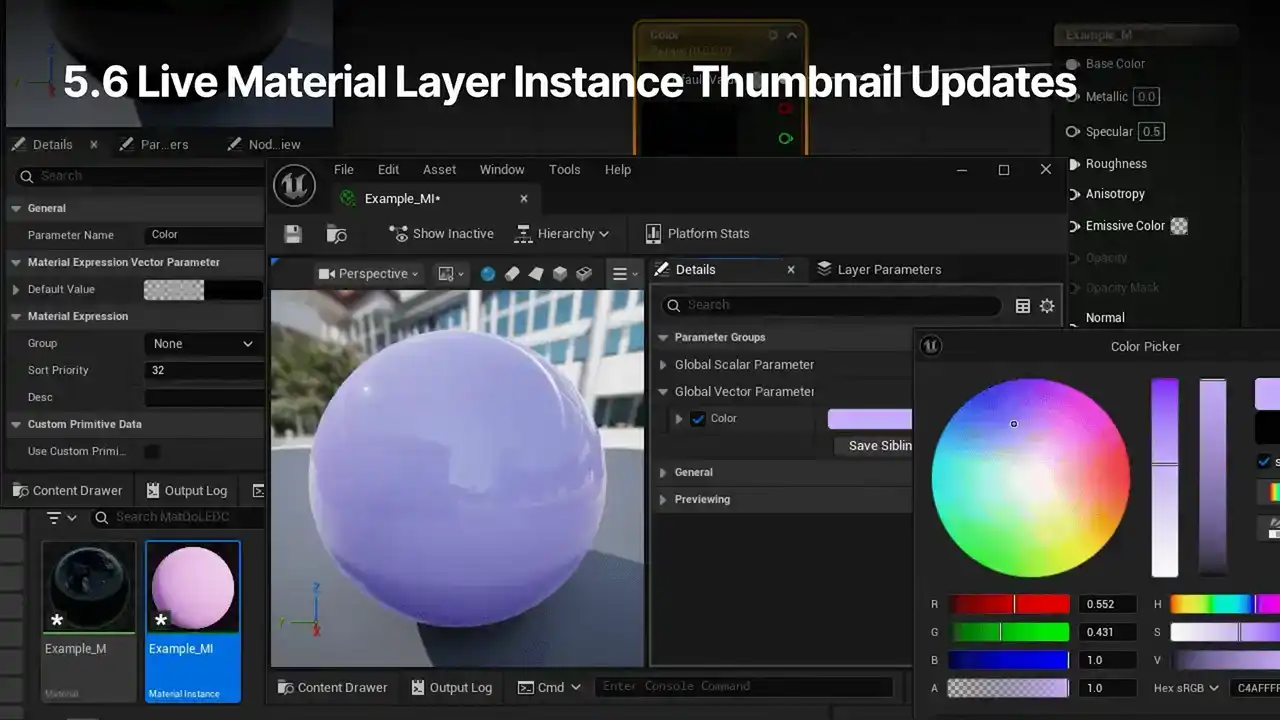1280x720 pixels.
Task: Select the plane preview mesh icon
Action: tap(536, 274)
